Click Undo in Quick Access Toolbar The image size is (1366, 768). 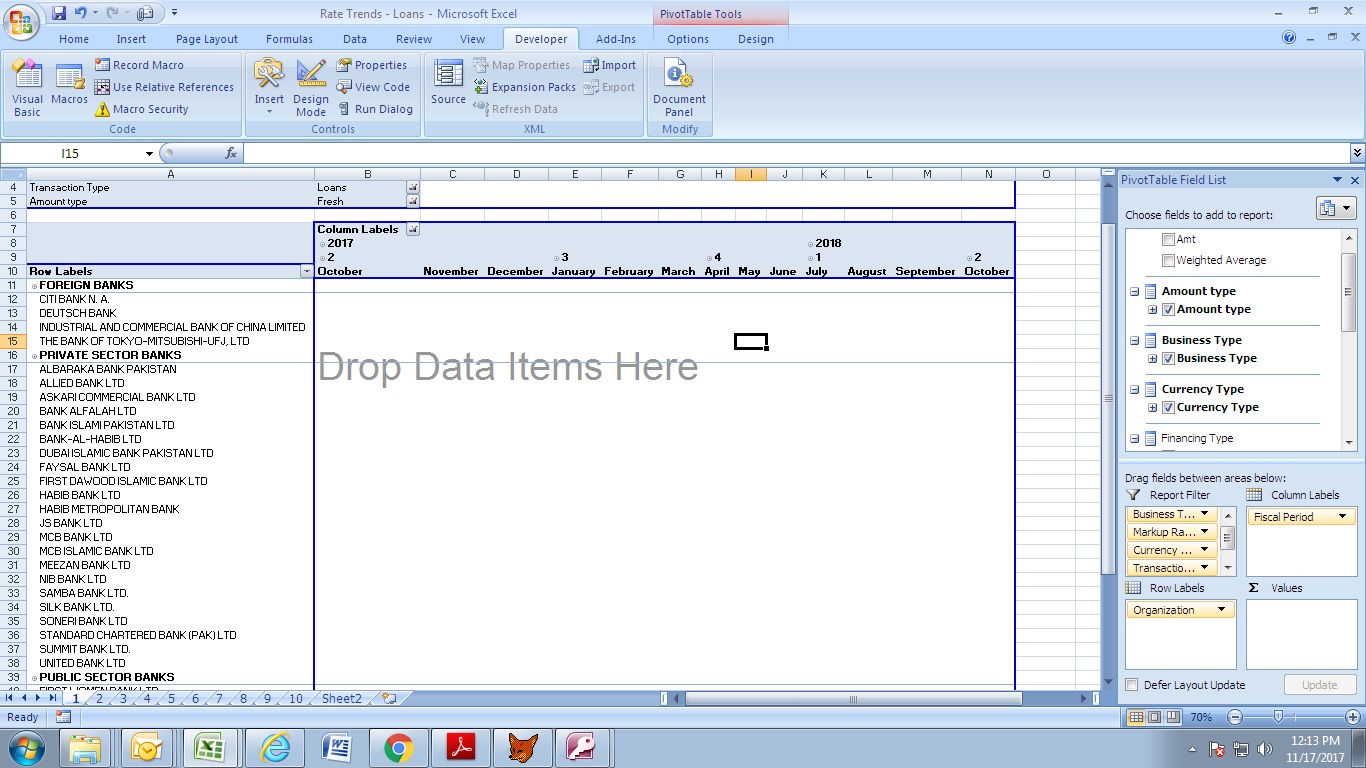(x=80, y=13)
